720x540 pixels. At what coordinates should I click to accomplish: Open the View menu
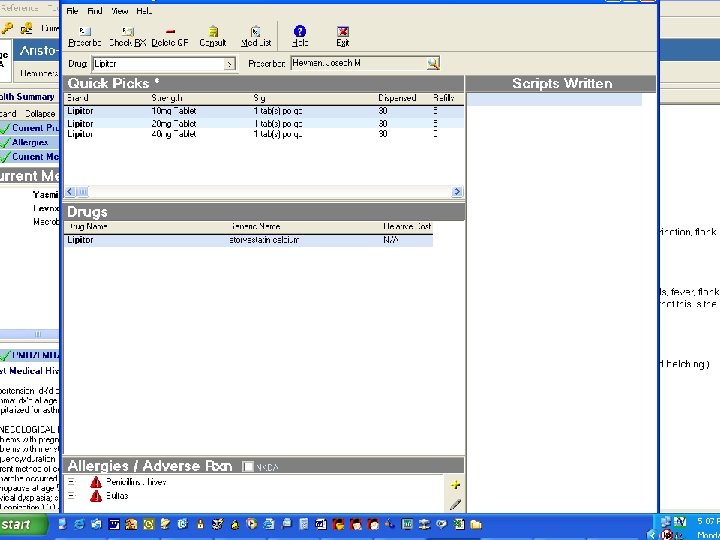[119, 11]
